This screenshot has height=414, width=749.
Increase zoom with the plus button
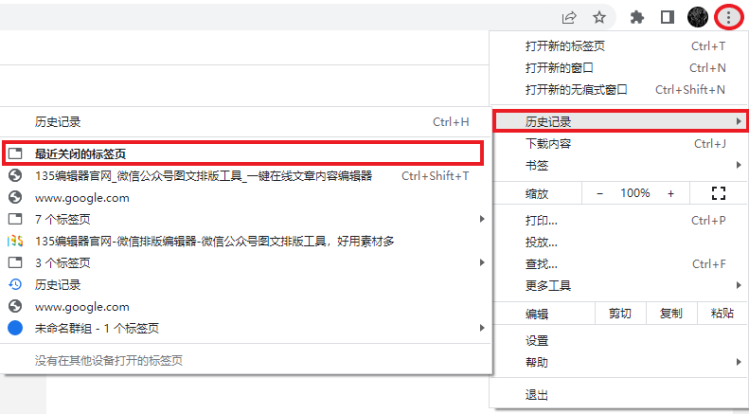[x=670, y=193]
